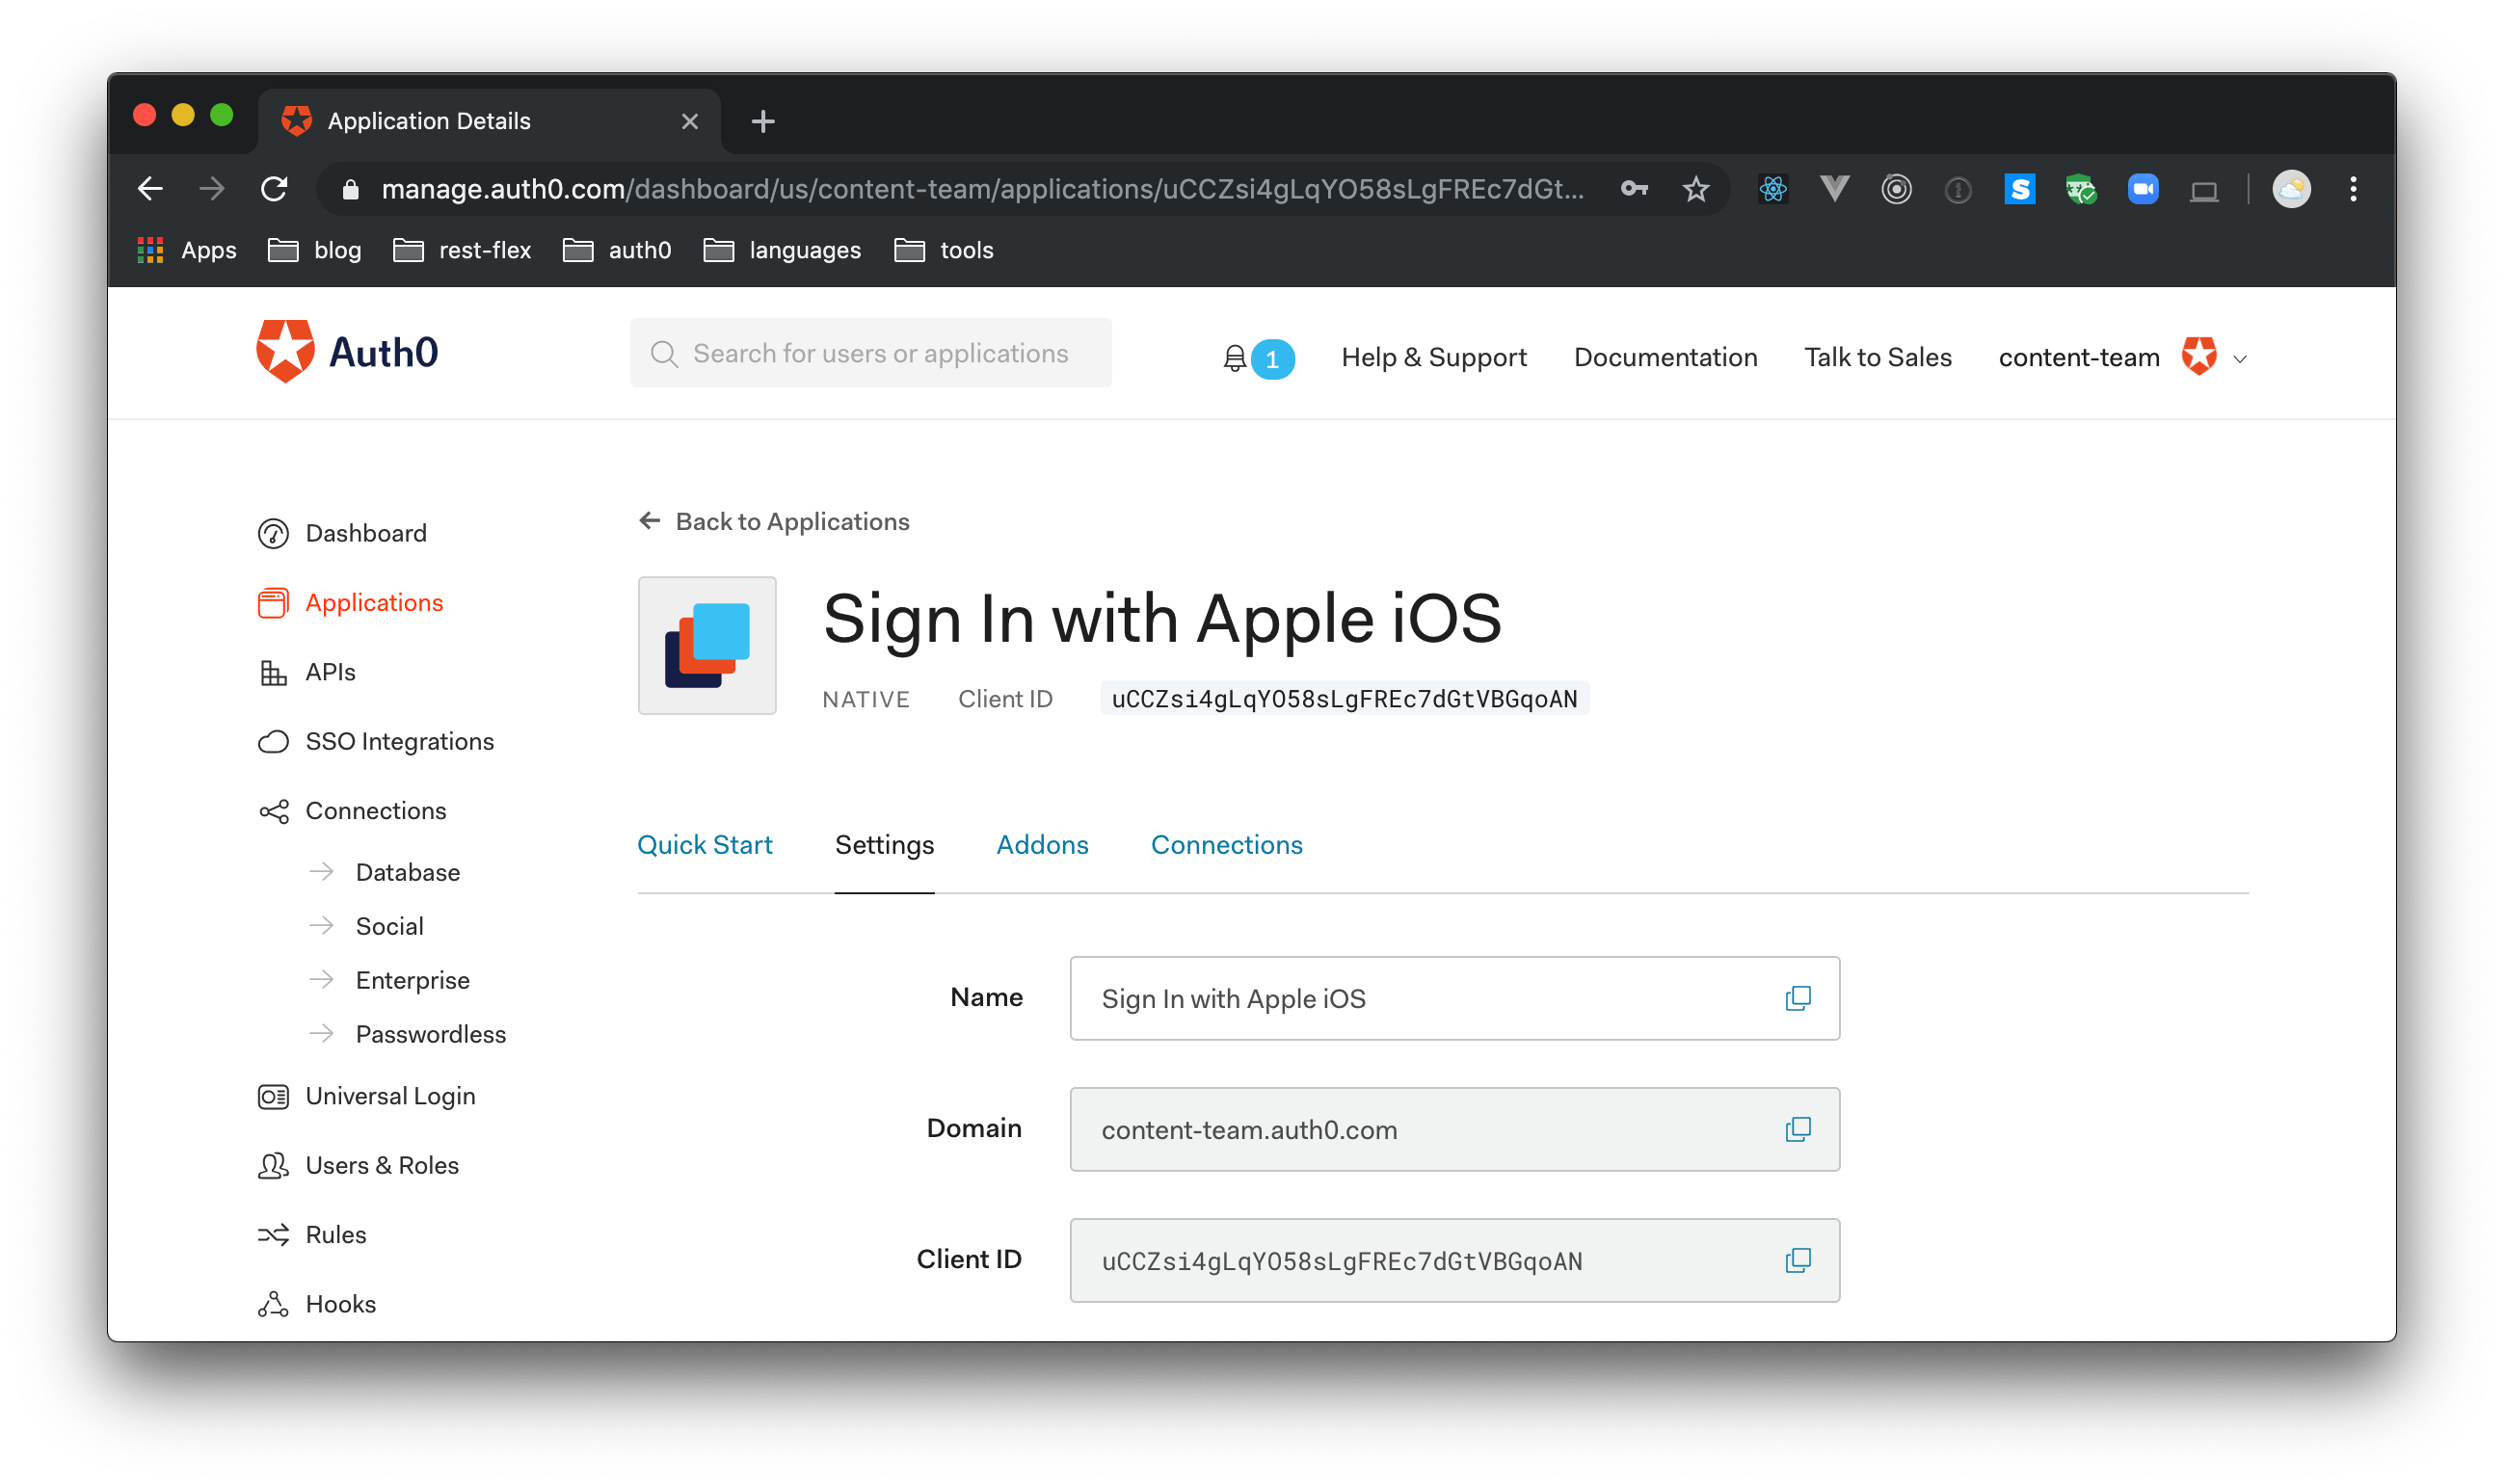Open the languages bookmarks folder

click(x=782, y=250)
